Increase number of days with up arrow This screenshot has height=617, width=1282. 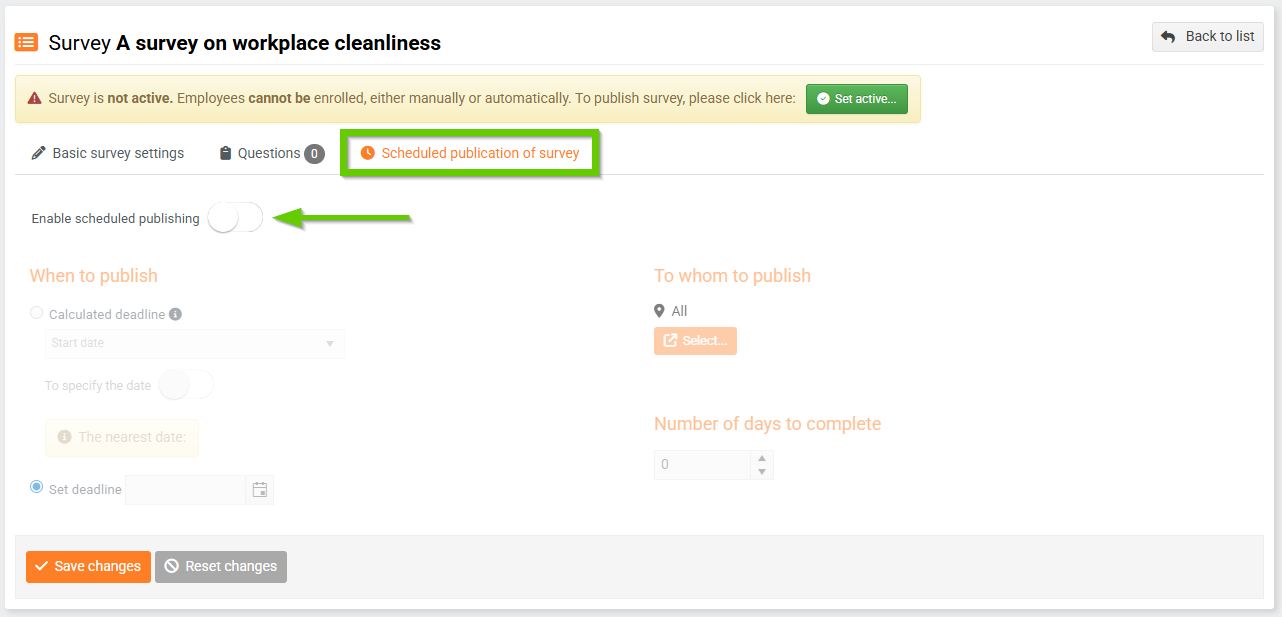[x=762, y=459]
